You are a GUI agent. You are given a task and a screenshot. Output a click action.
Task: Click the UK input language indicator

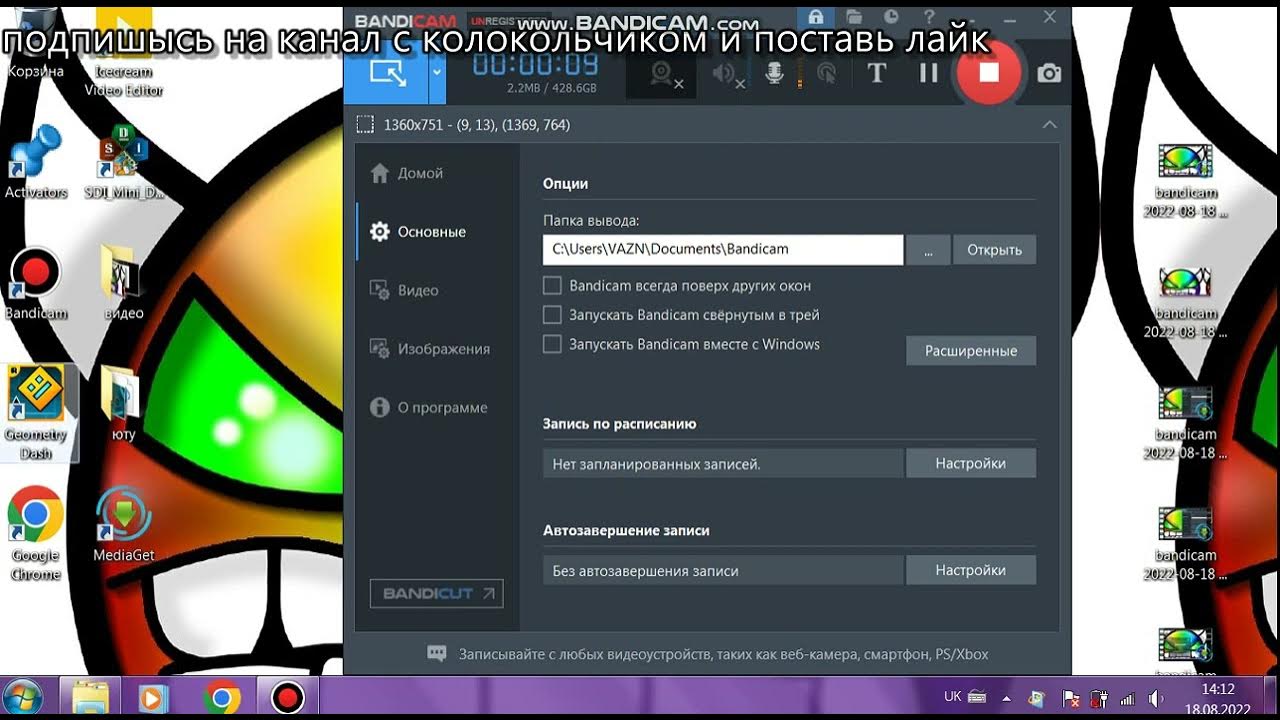[953, 696]
